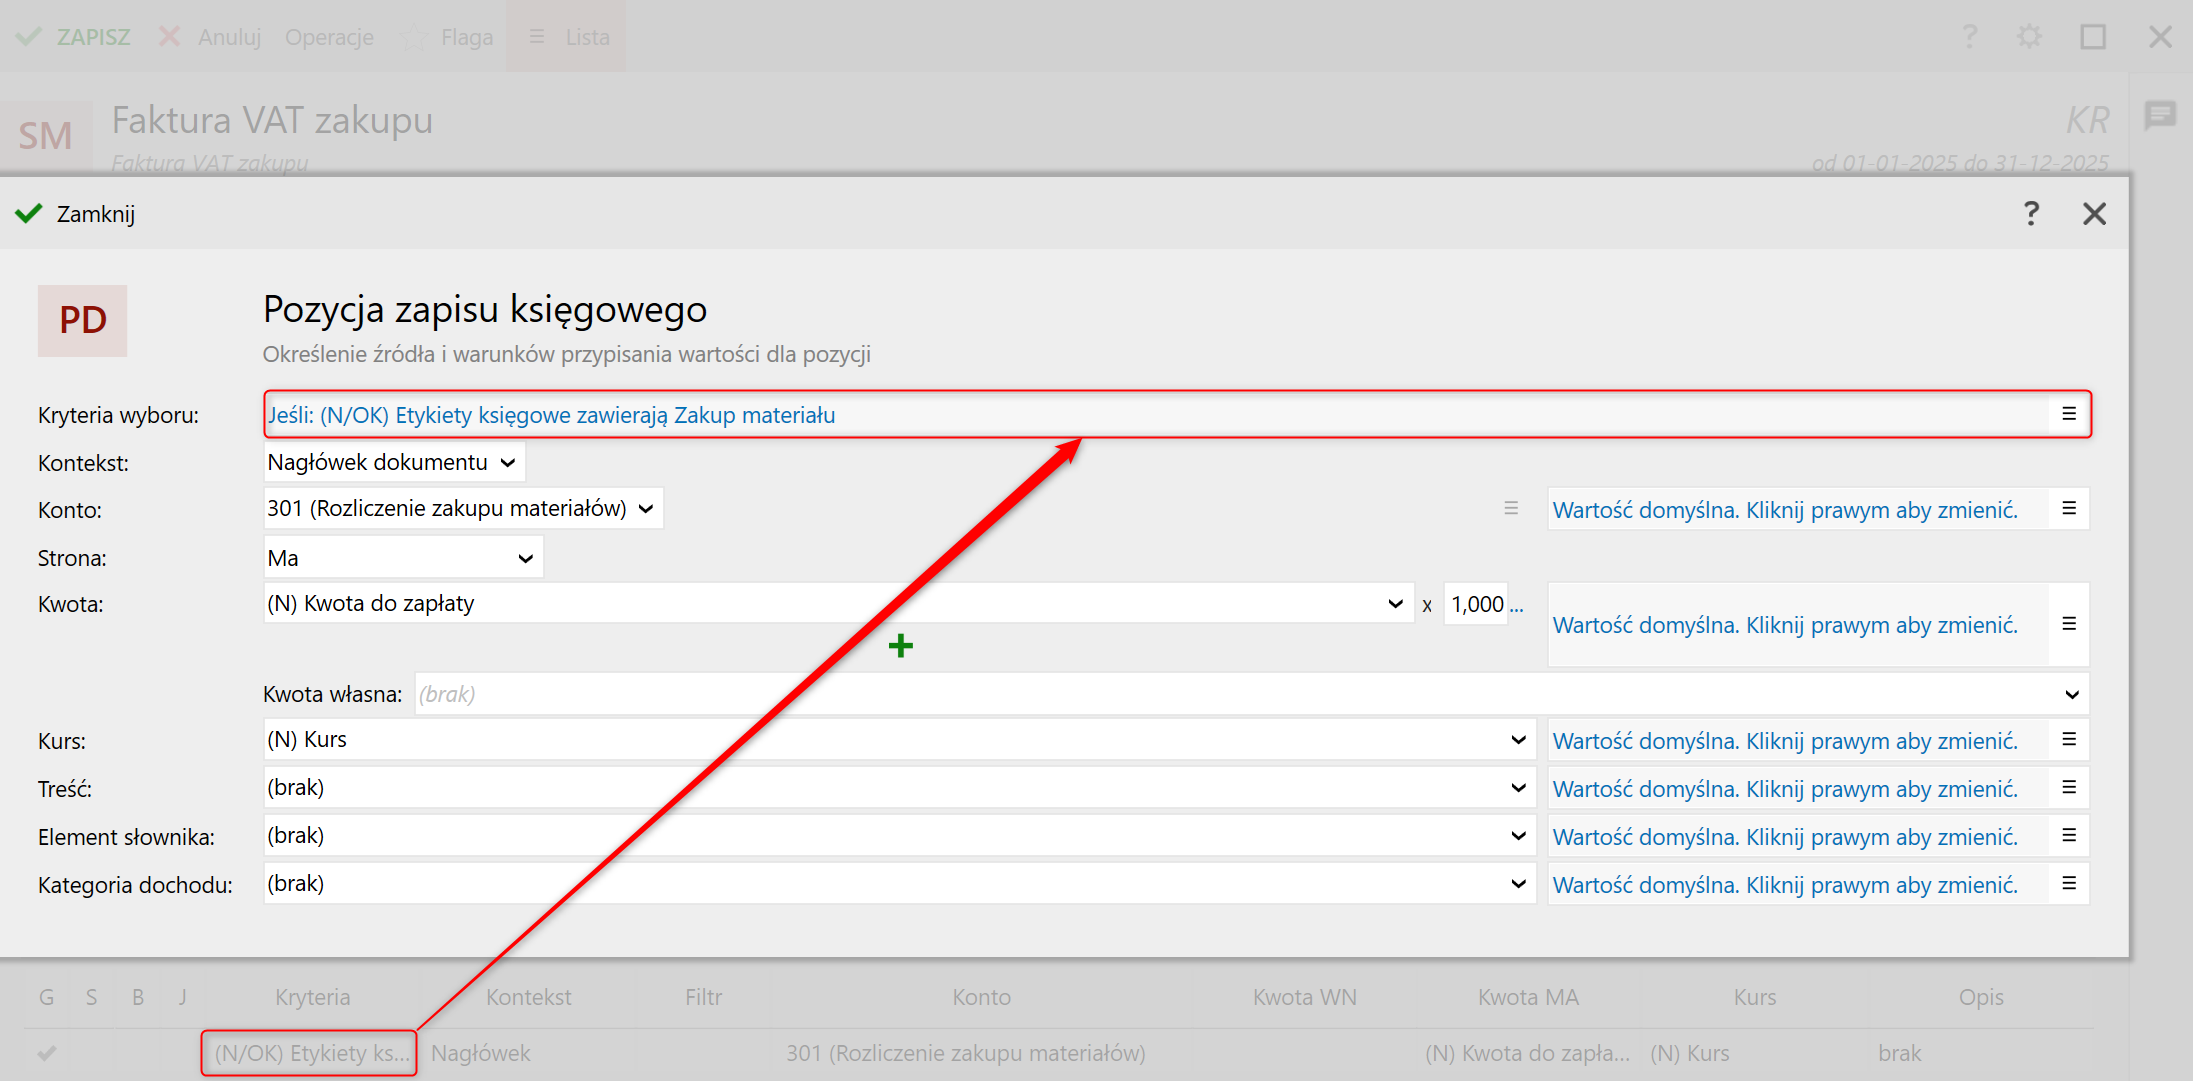Expand the Kwota własna dropdown
Image resolution: width=2193 pixels, height=1081 pixels.
coord(2071,694)
